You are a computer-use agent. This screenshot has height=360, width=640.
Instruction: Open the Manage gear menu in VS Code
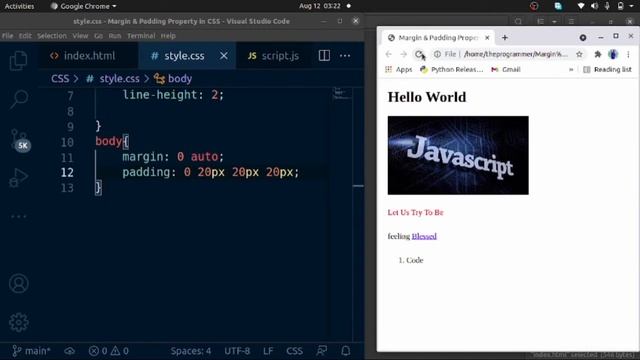(19, 322)
